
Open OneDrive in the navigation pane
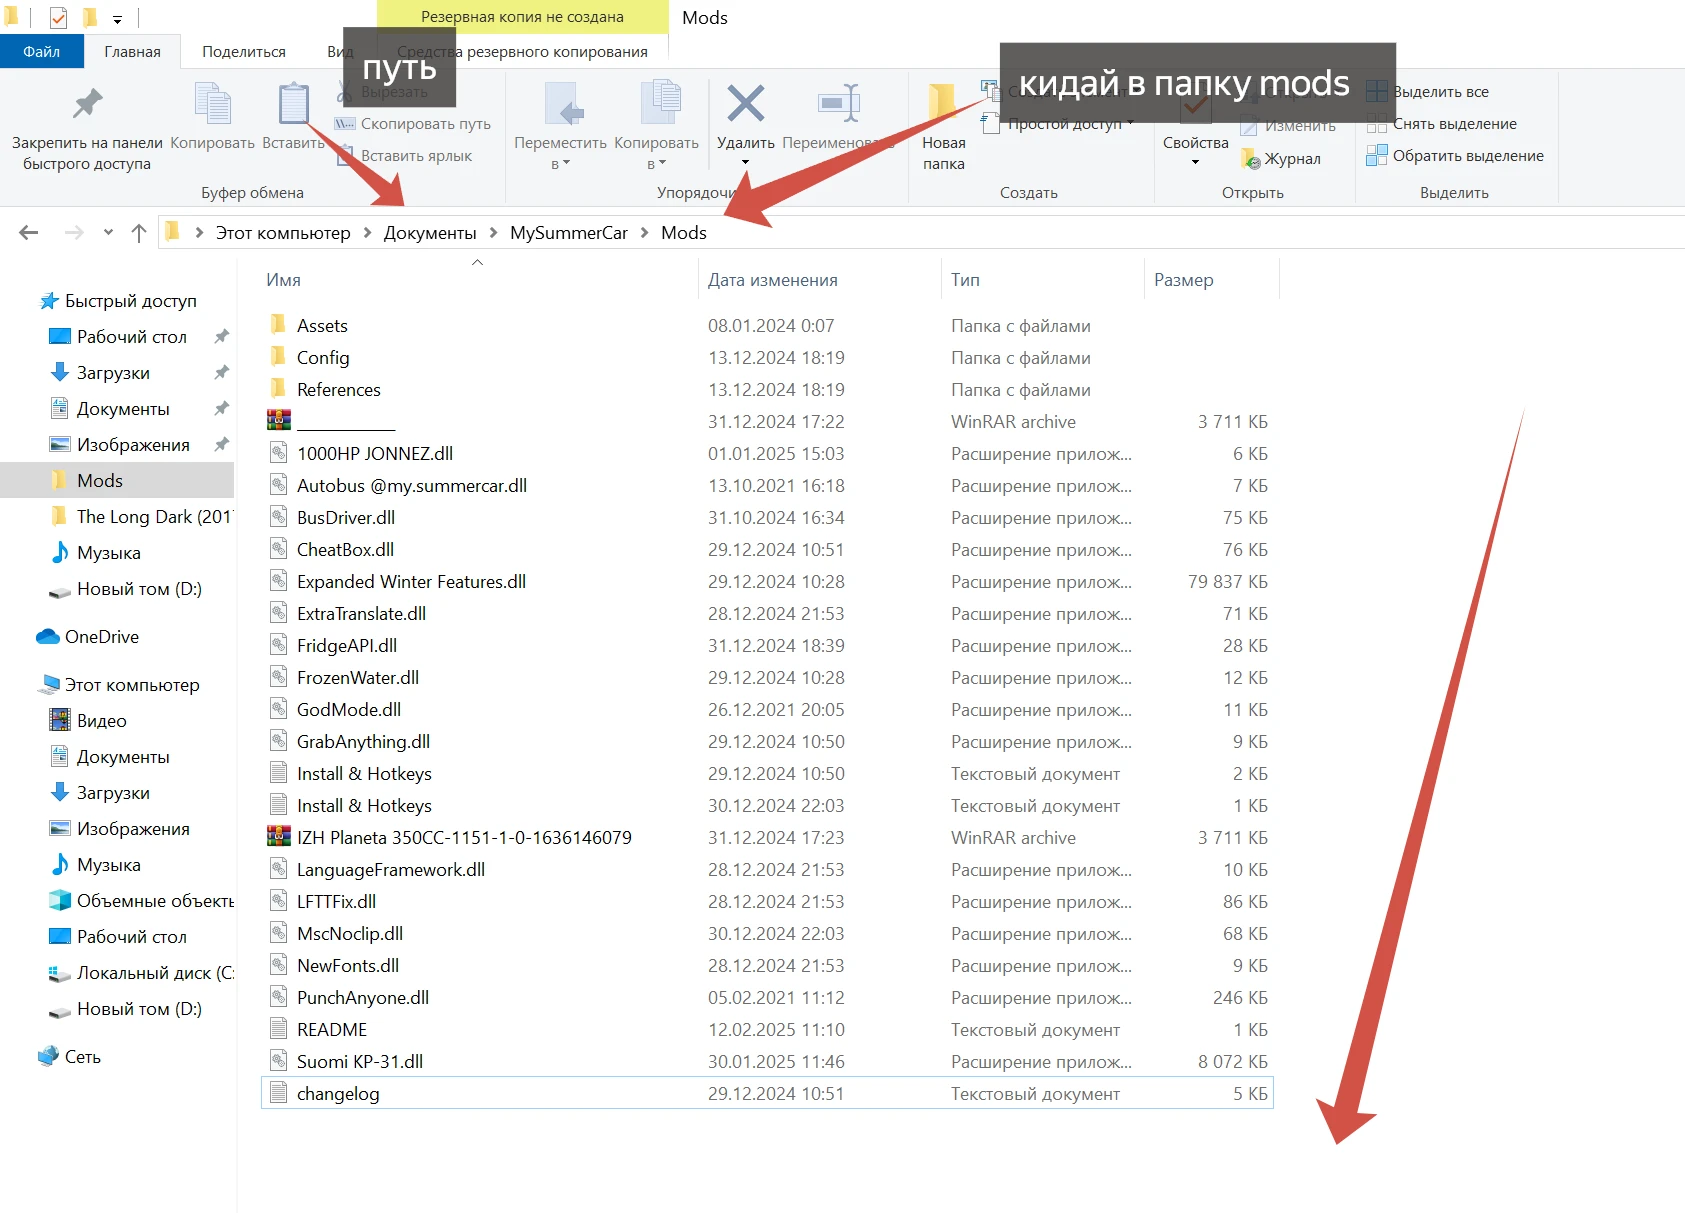tap(101, 637)
